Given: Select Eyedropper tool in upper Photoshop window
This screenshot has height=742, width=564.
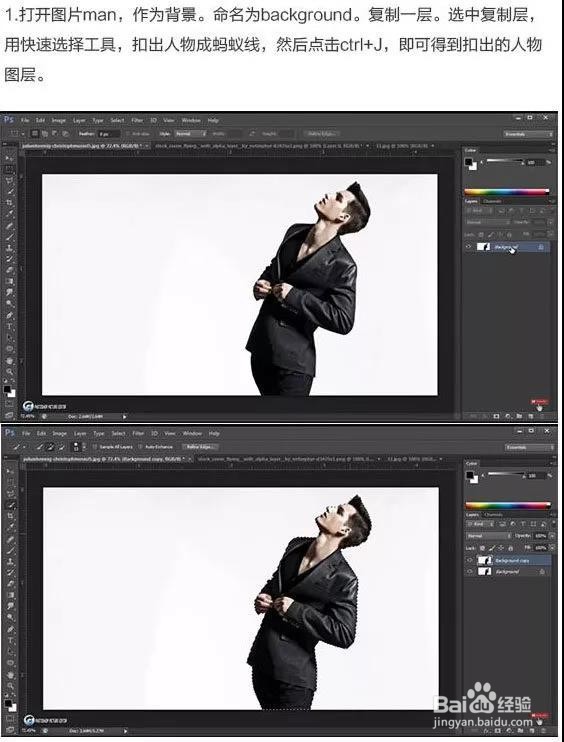Looking at the screenshot, I should (x=9, y=213).
